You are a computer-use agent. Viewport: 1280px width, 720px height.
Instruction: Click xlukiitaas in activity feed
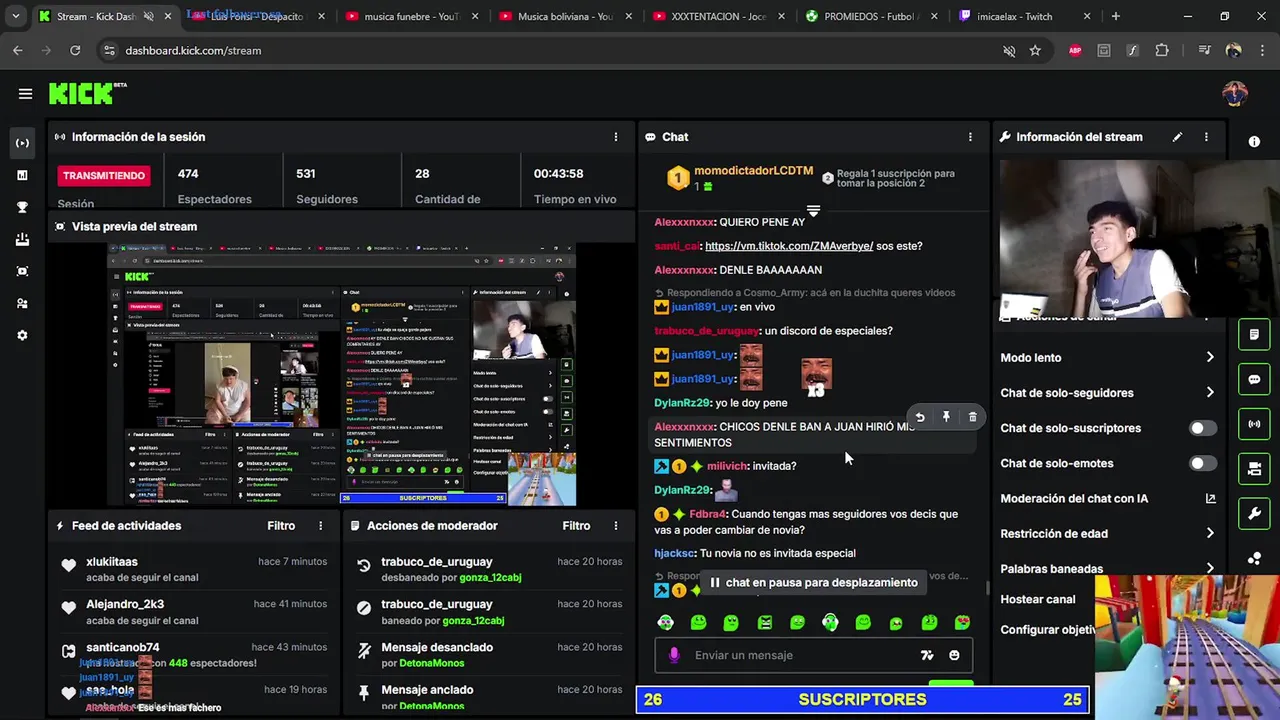pos(112,562)
